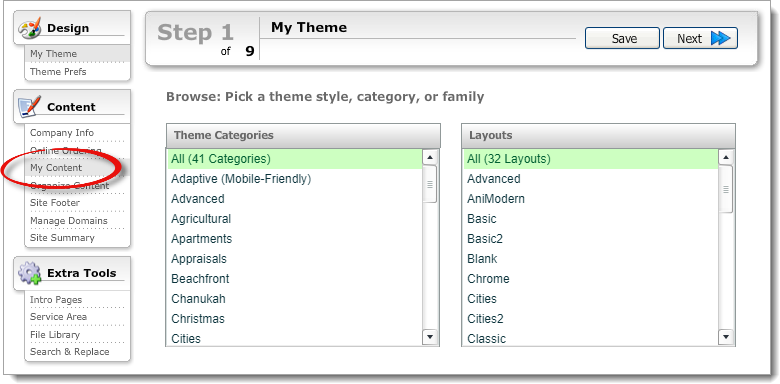Go to Manage Domains page

pos(69,220)
